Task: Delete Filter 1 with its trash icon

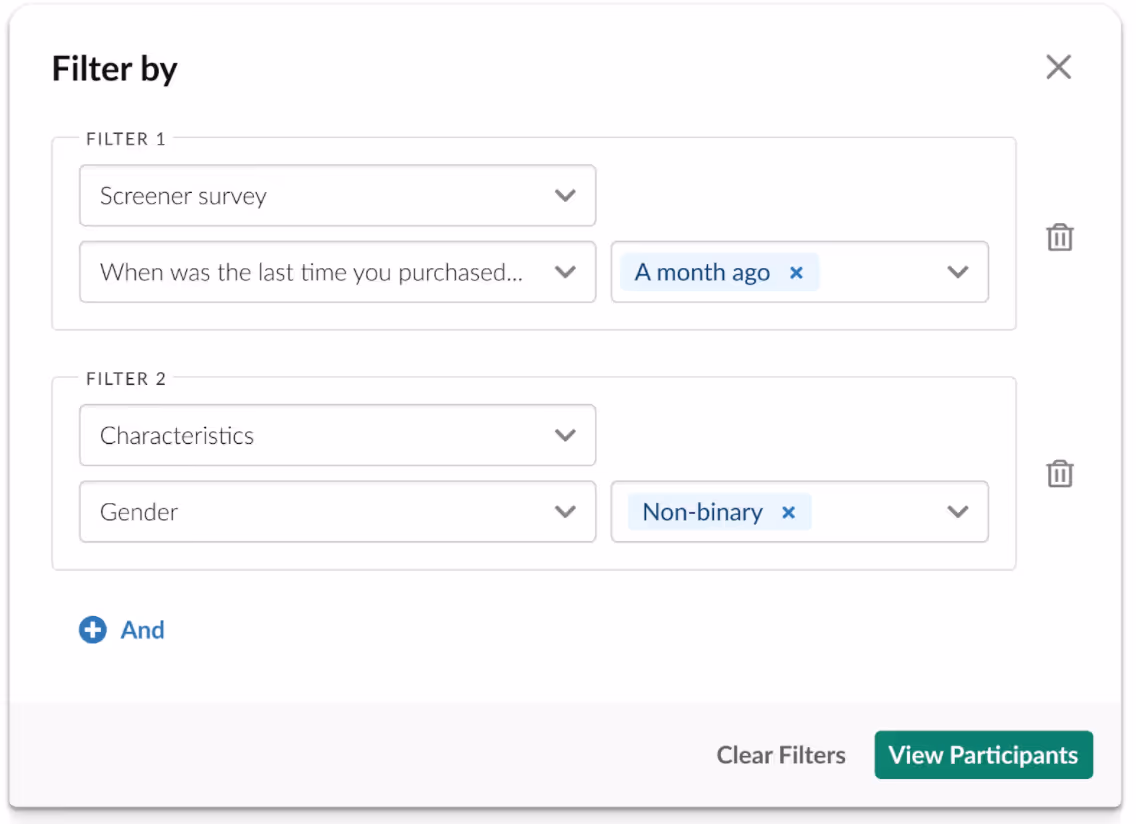Action: coord(1060,238)
